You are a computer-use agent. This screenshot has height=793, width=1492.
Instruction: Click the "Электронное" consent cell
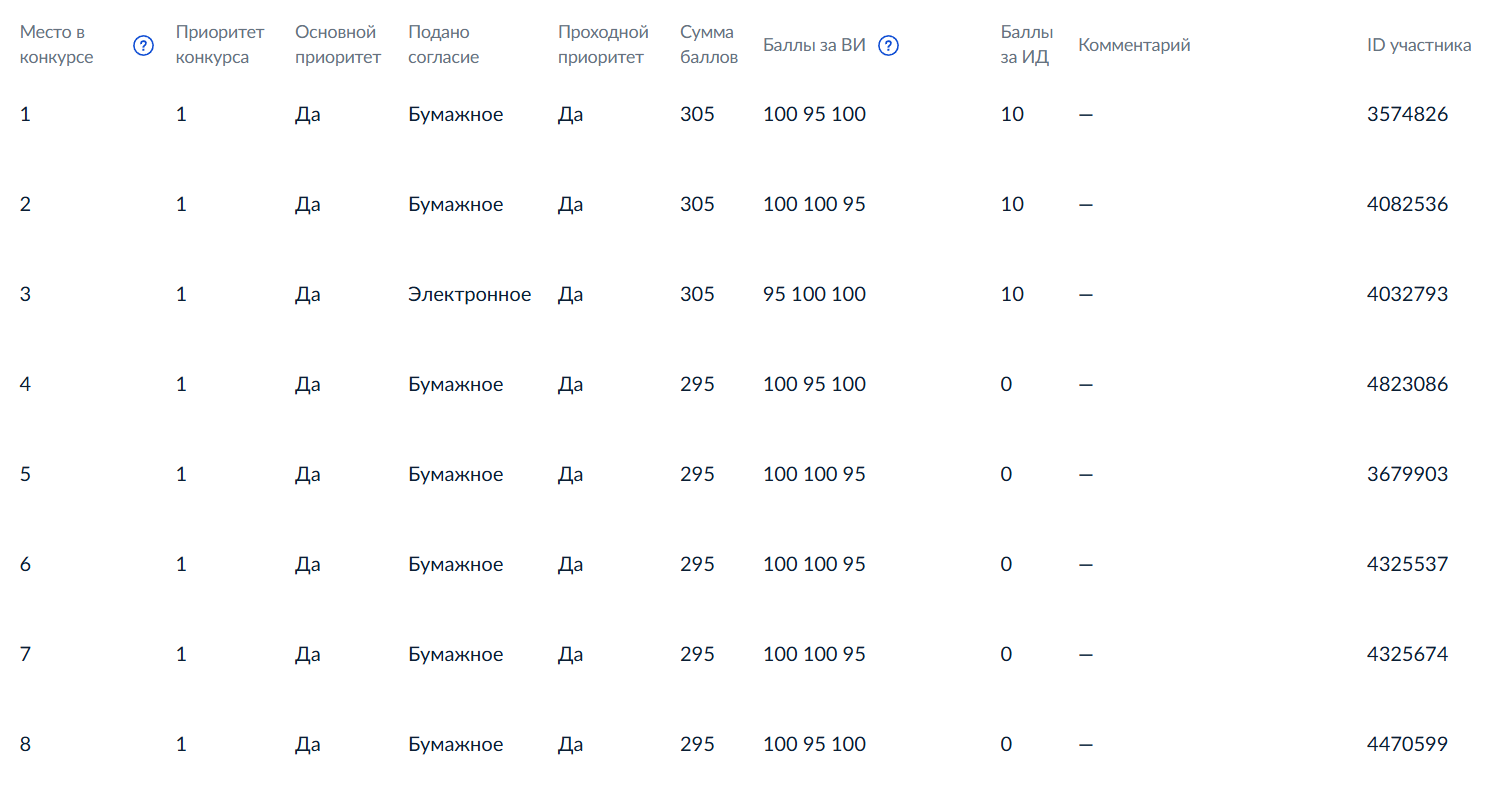pyautogui.click(x=469, y=294)
